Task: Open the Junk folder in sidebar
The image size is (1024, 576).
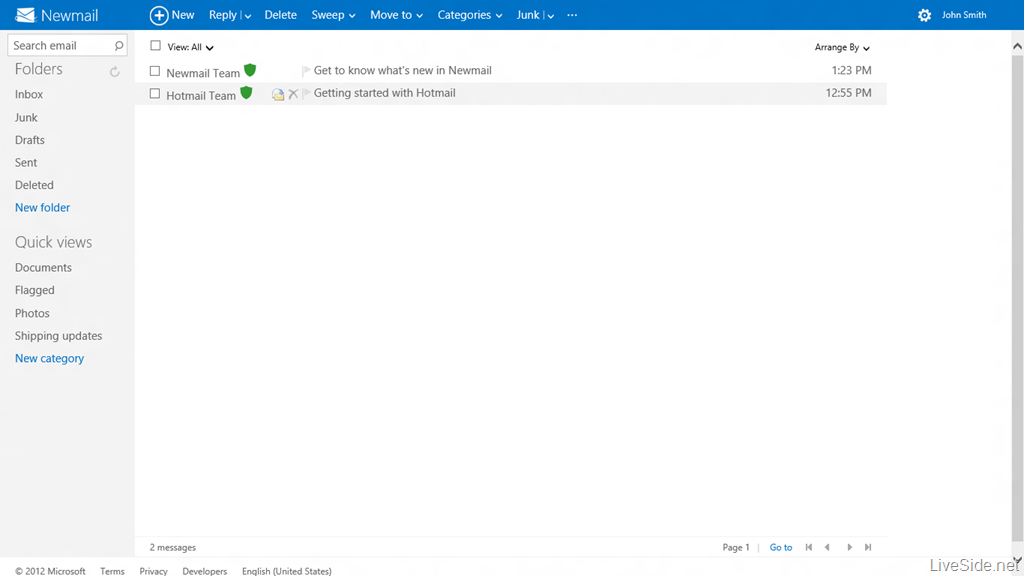Action: [x=27, y=117]
